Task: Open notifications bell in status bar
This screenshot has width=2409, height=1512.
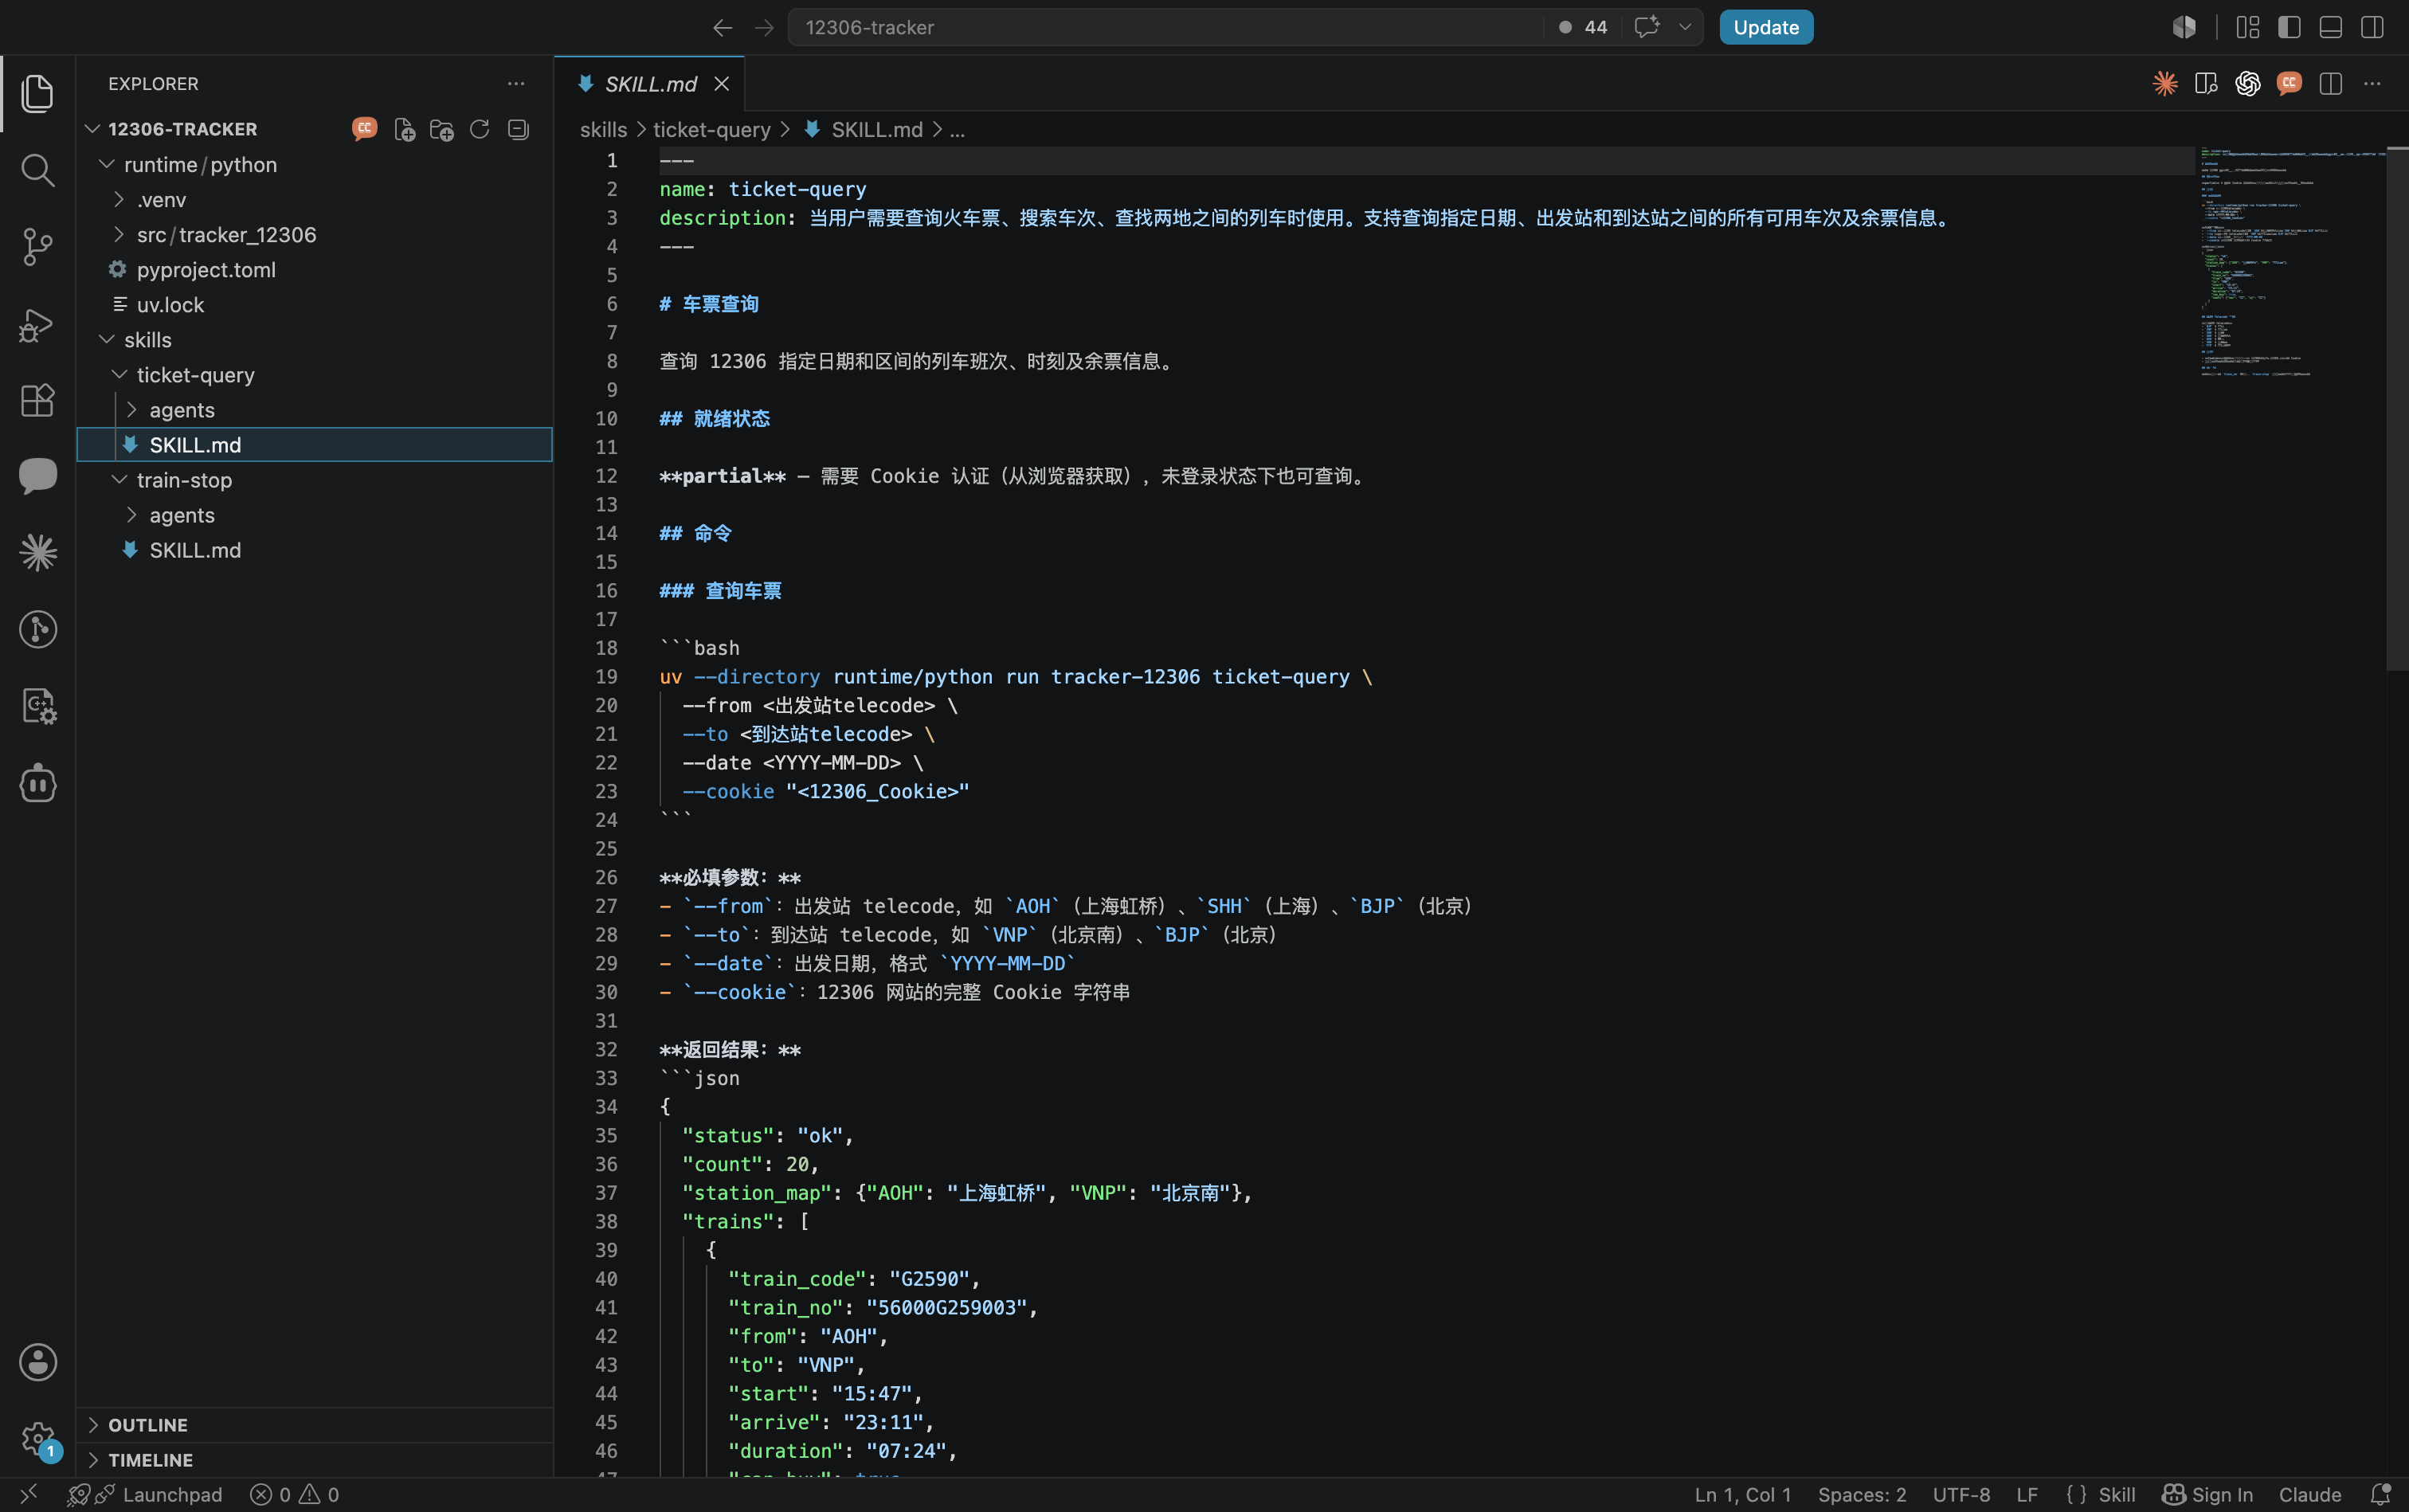Action: pos(2381,1494)
